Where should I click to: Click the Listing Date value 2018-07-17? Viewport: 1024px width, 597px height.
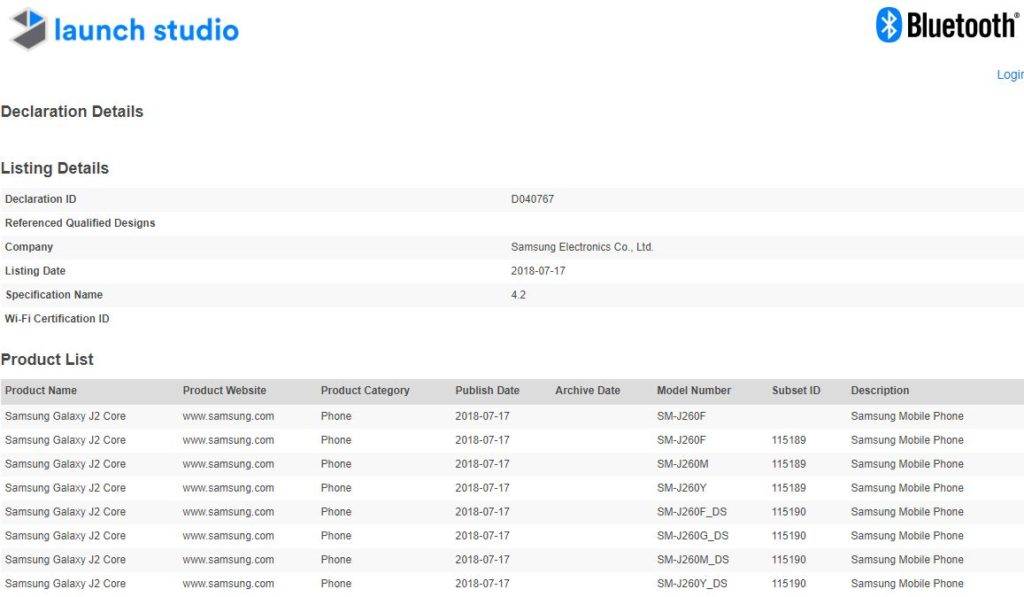[538, 271]
